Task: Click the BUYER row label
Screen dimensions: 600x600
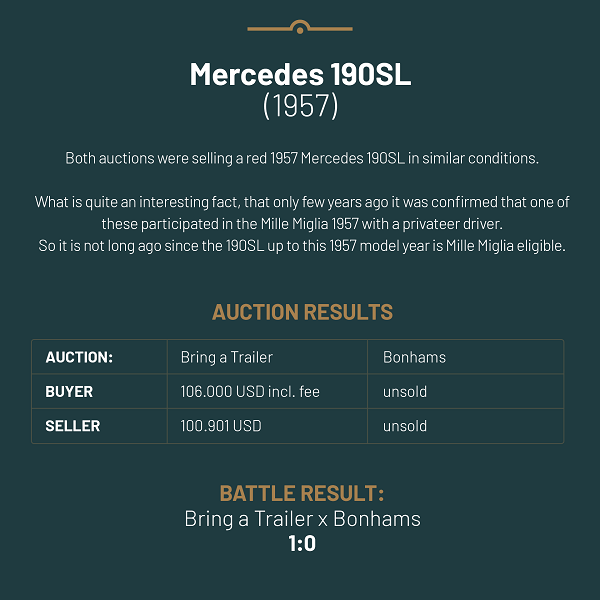Action: pyautogui.click(x=69, y=391)
